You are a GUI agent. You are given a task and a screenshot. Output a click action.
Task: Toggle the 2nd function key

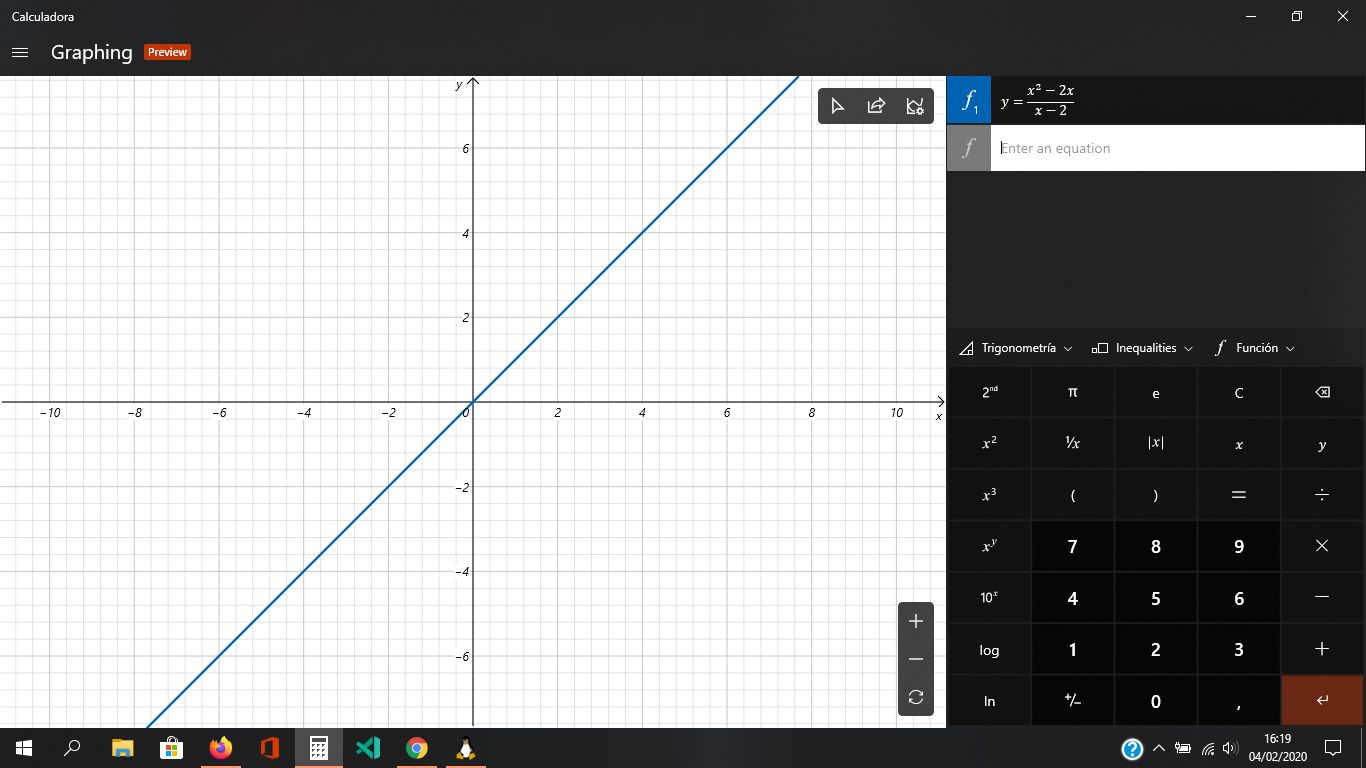click(988, 392)
